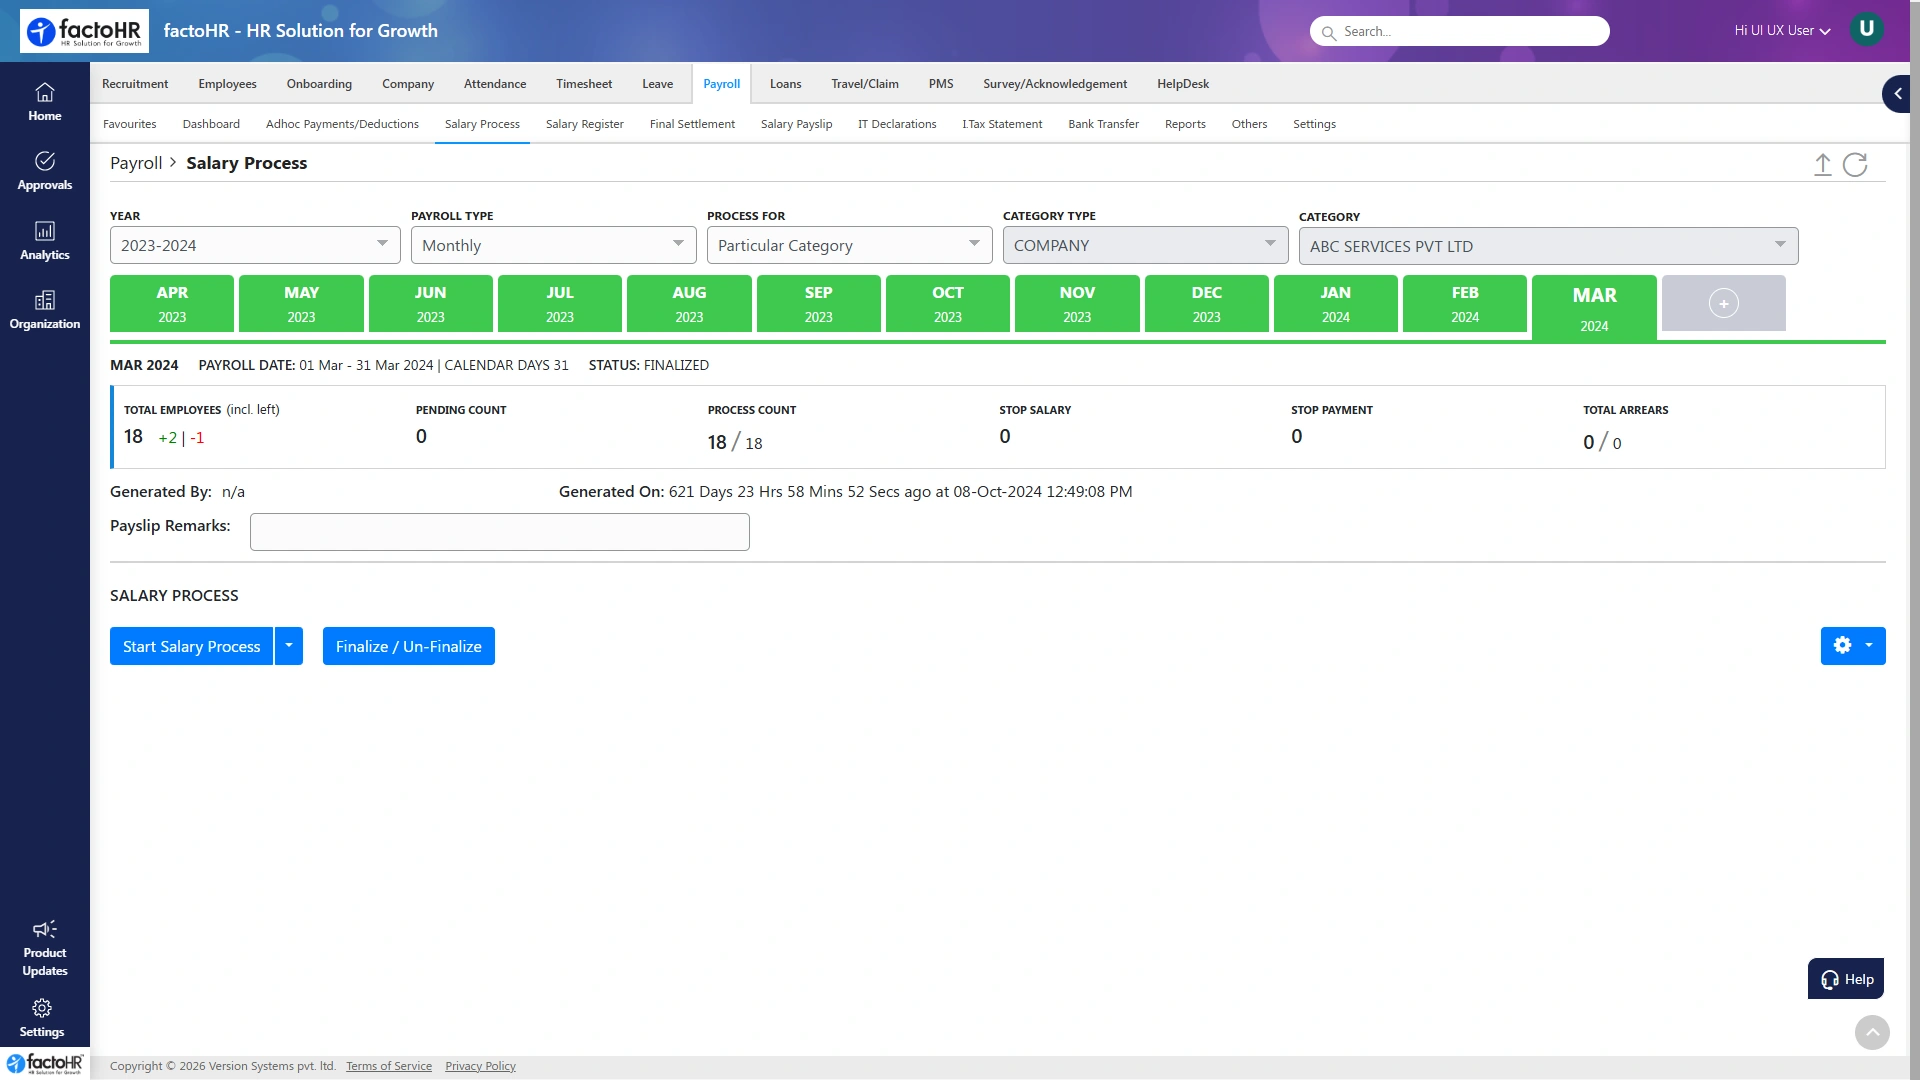Switch to the Employees tab

click(227, 84)
